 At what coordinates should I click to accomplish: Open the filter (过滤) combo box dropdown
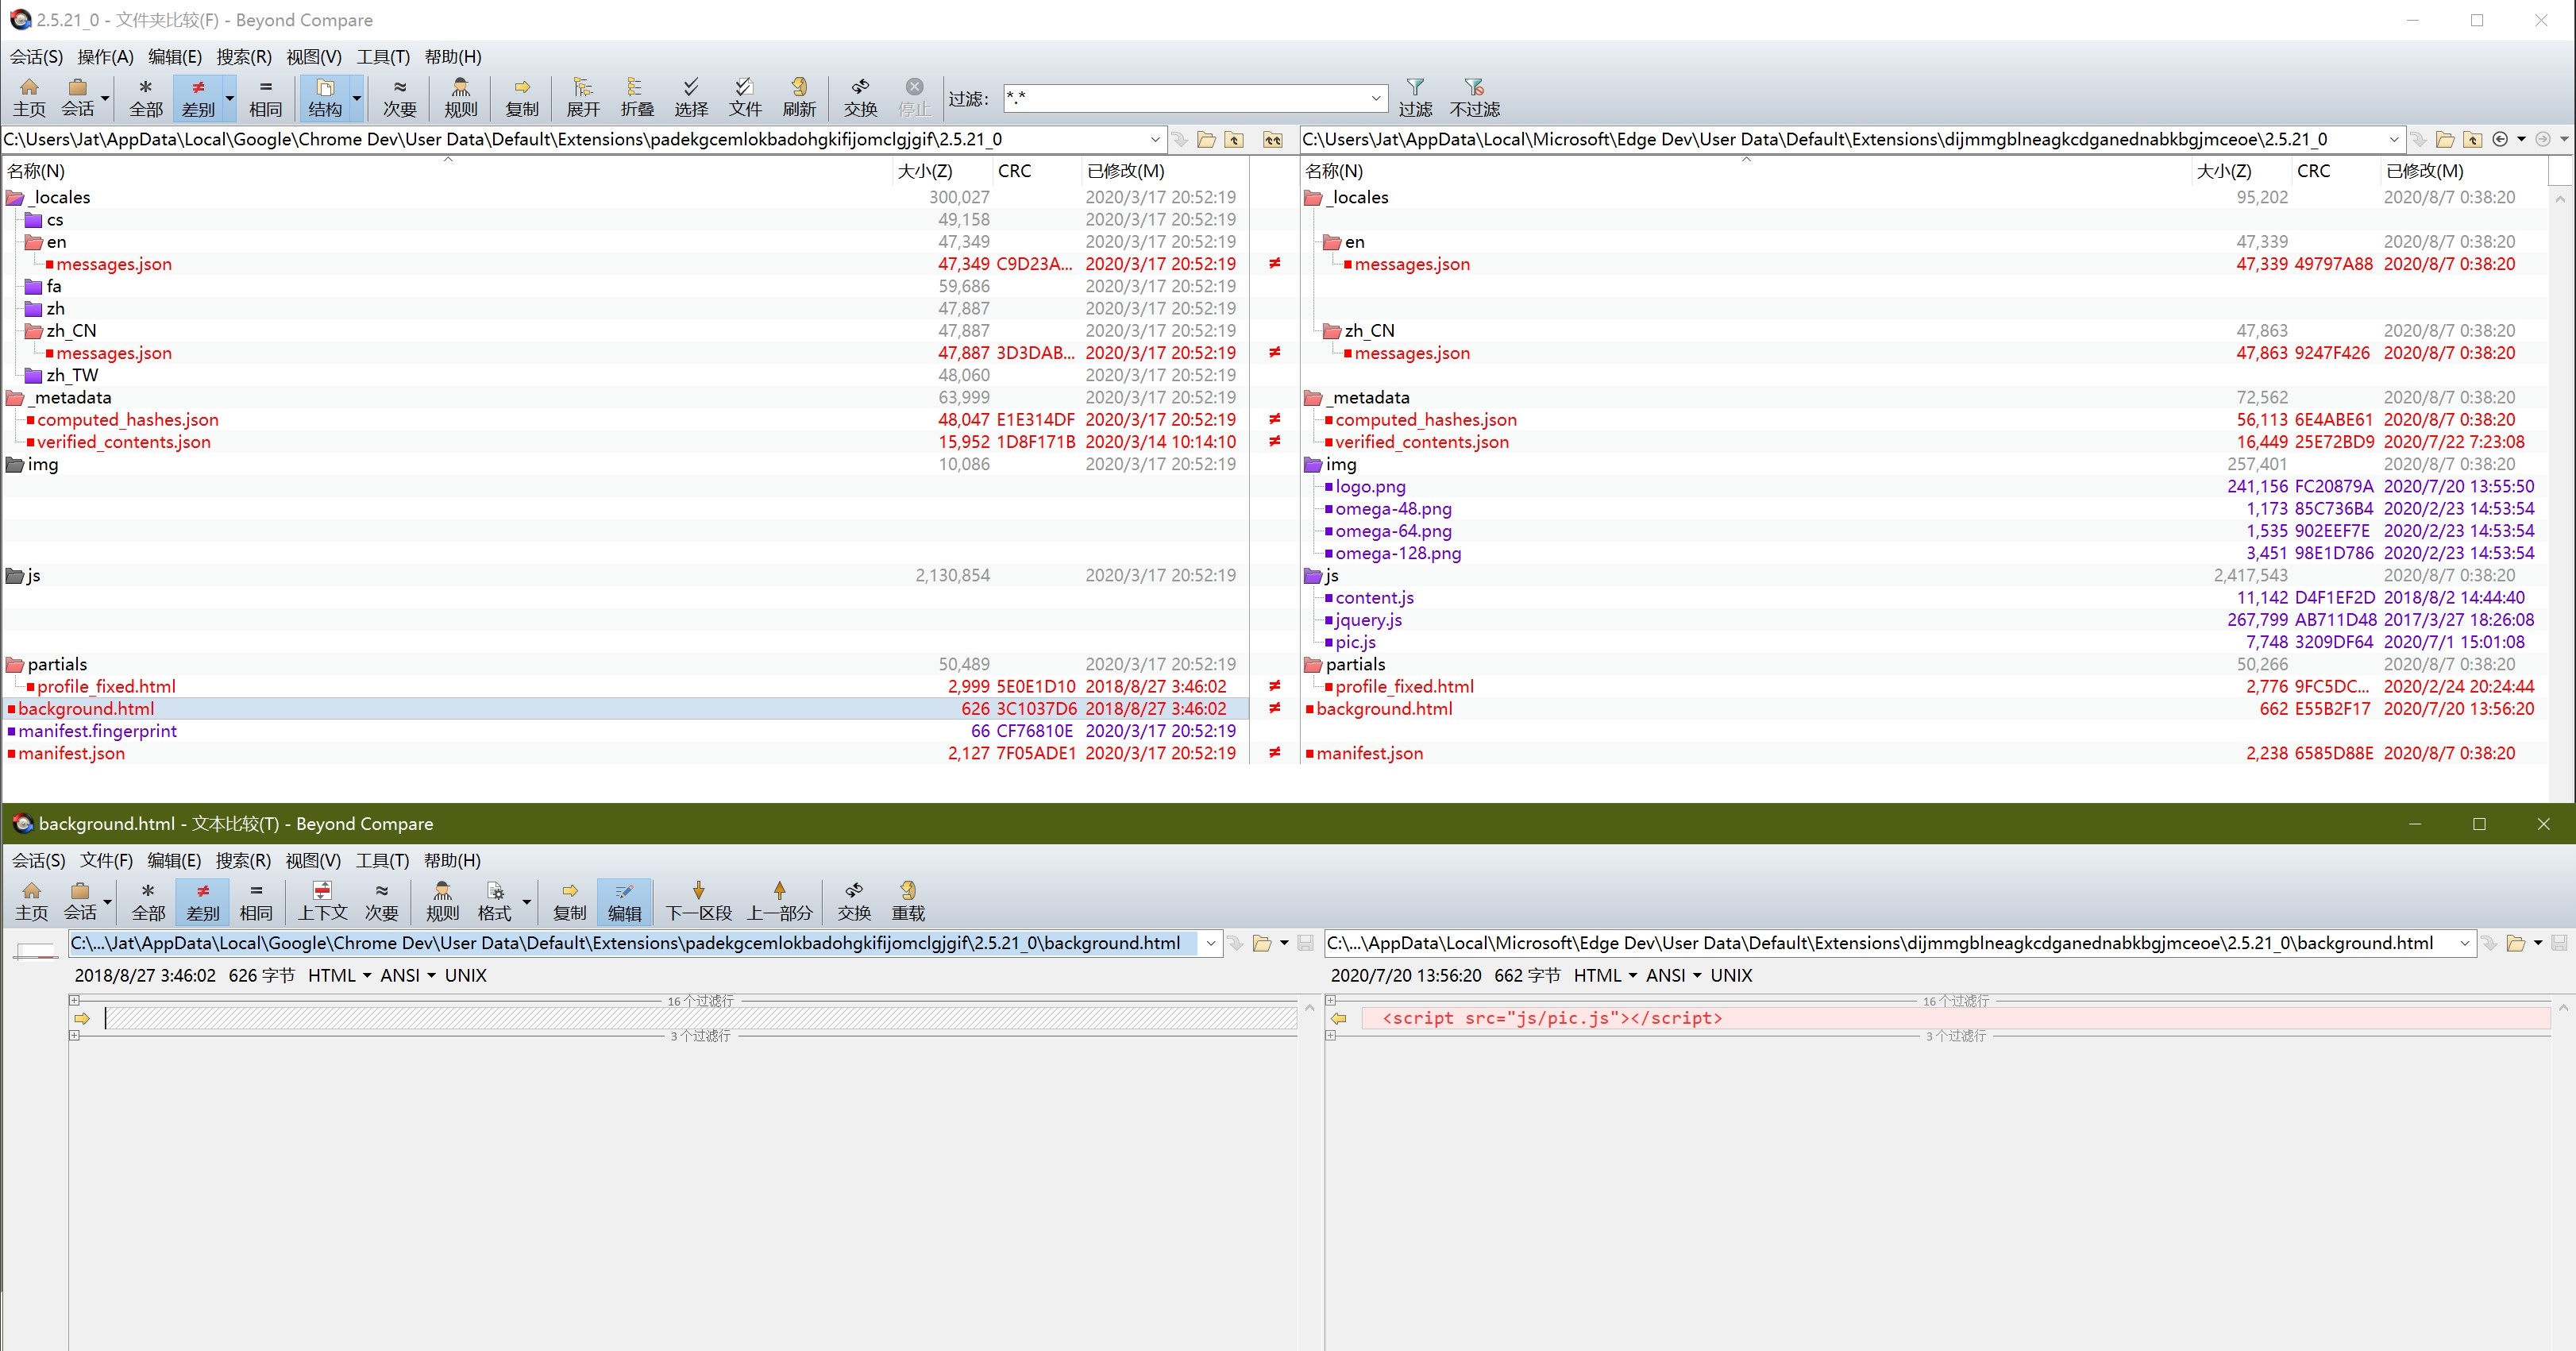1376,98
